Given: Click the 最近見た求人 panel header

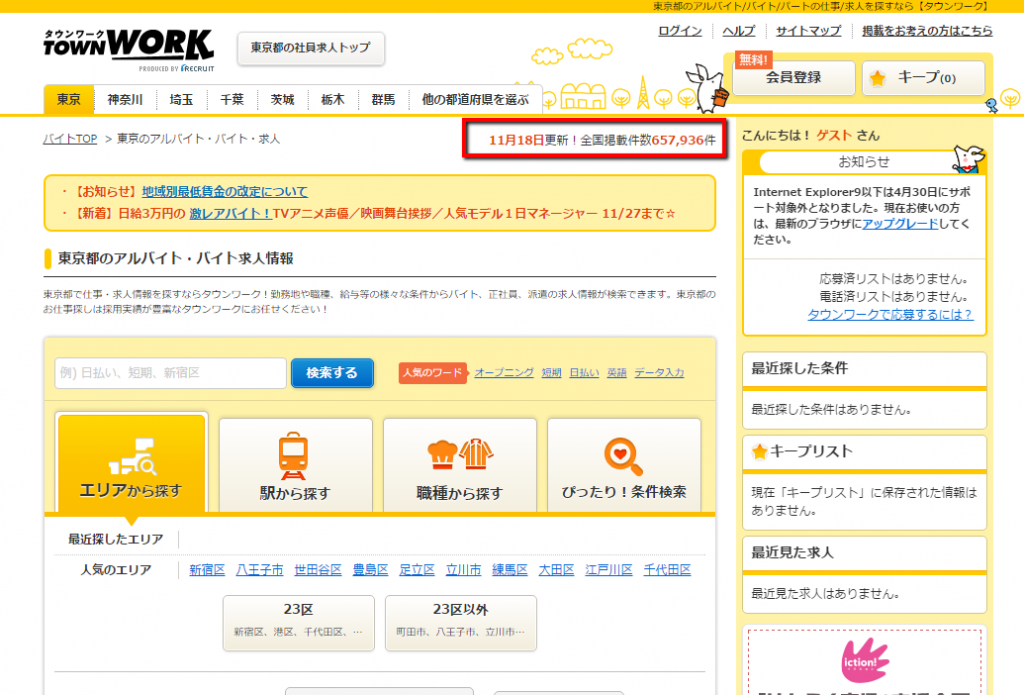Looking at the screenshot, I should [x=864, y=553].
